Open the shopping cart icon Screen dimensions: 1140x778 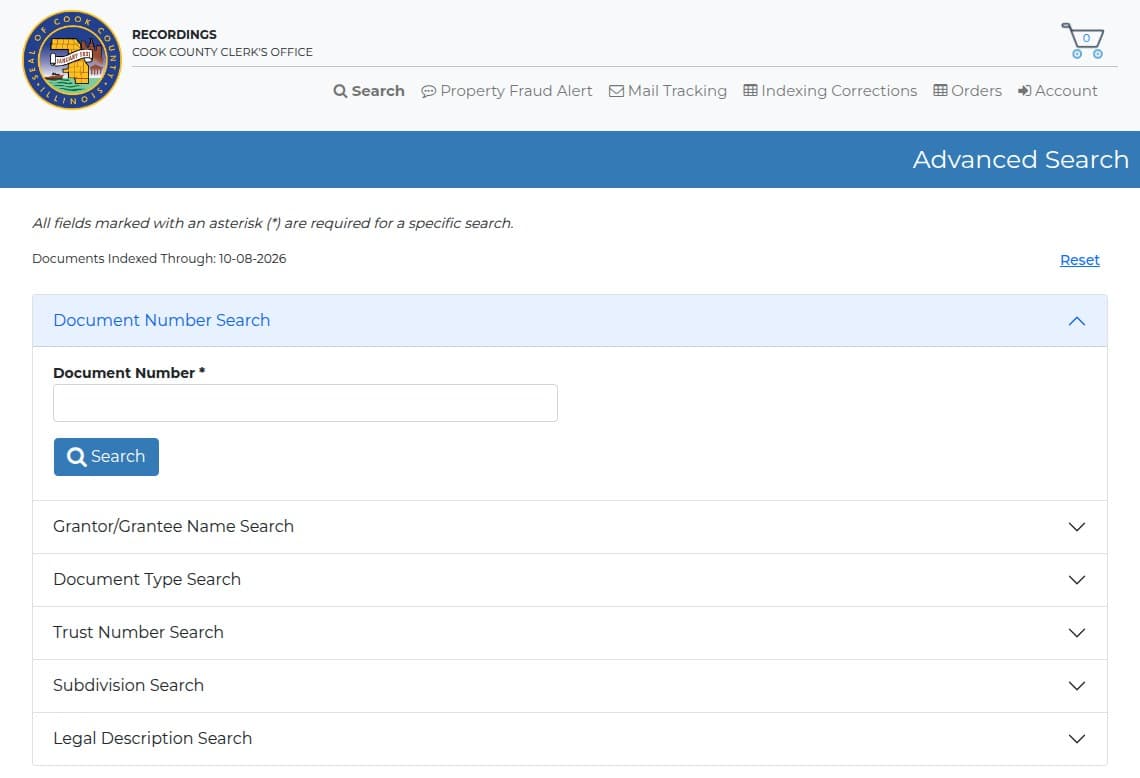tap(1083, 41)
